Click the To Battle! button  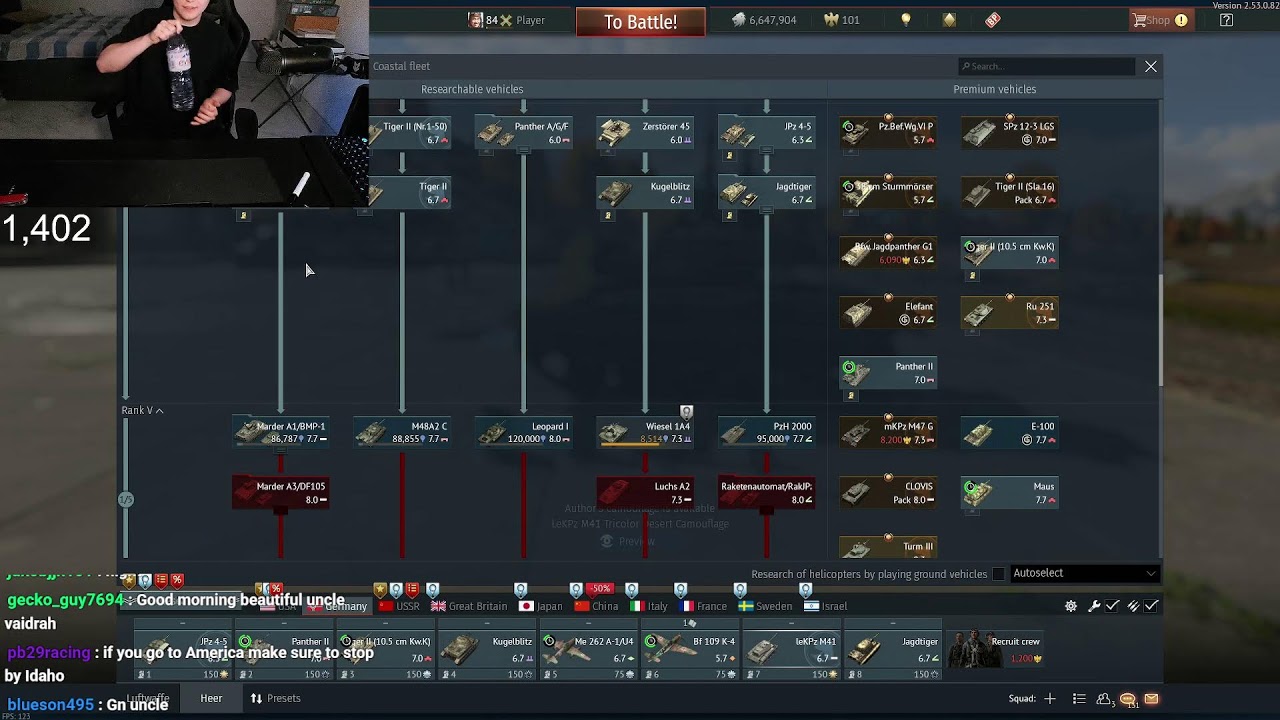click(x=640, y=22)
